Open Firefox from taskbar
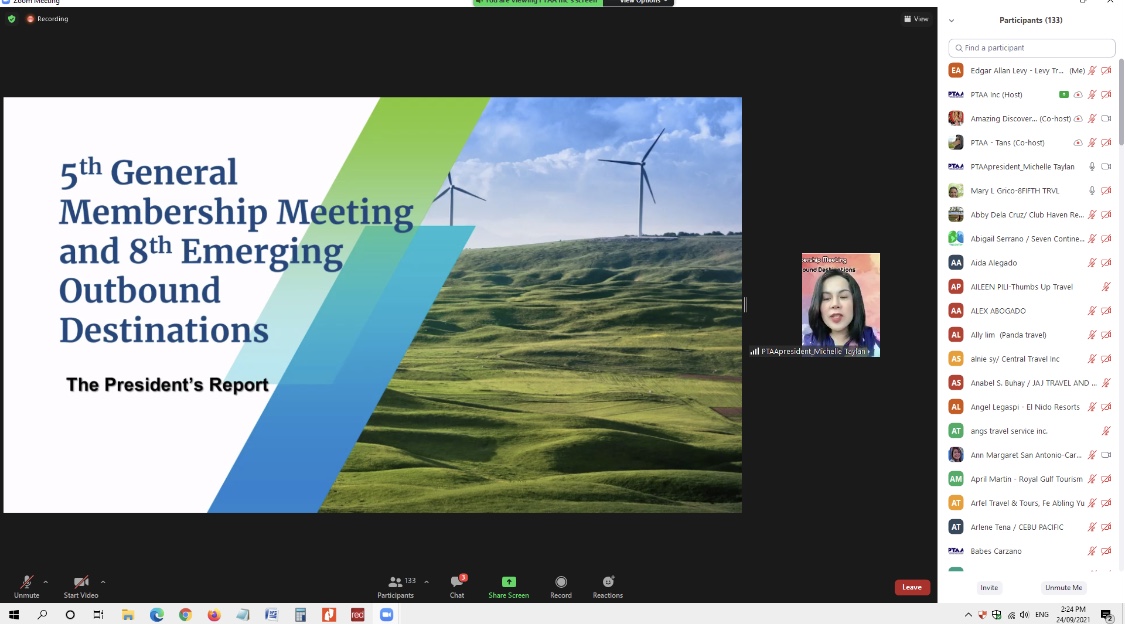 pyautogui.click(x=214, y=615)
